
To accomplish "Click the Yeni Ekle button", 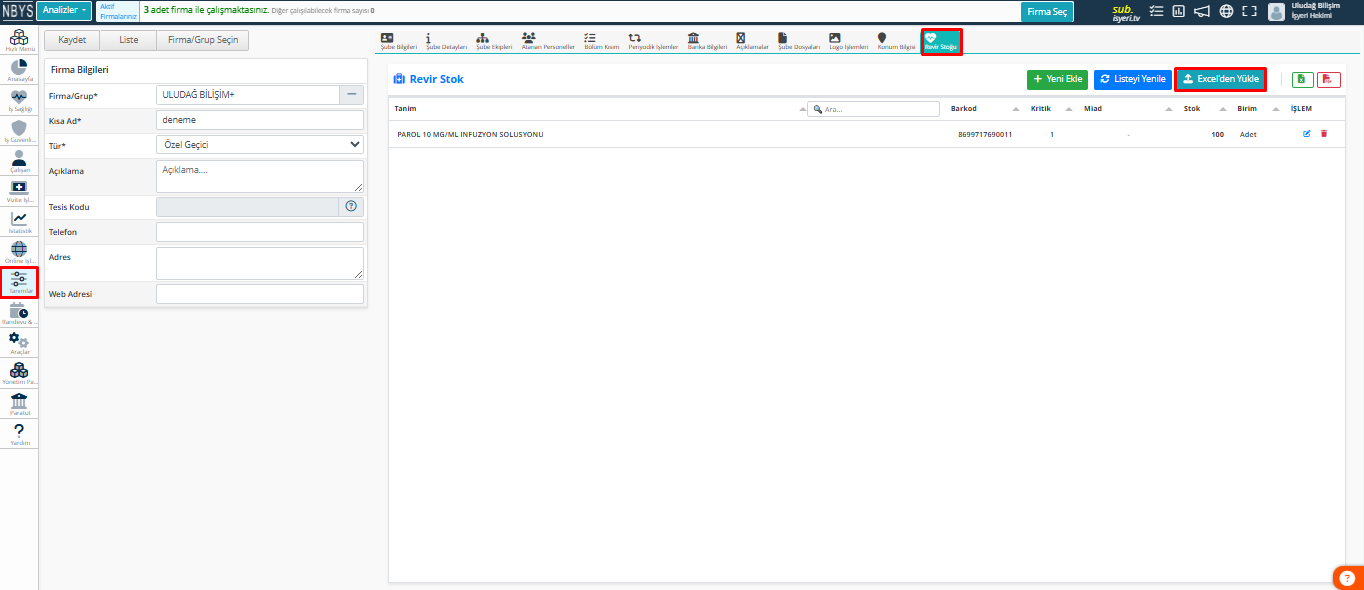I will pos(1058,79).
